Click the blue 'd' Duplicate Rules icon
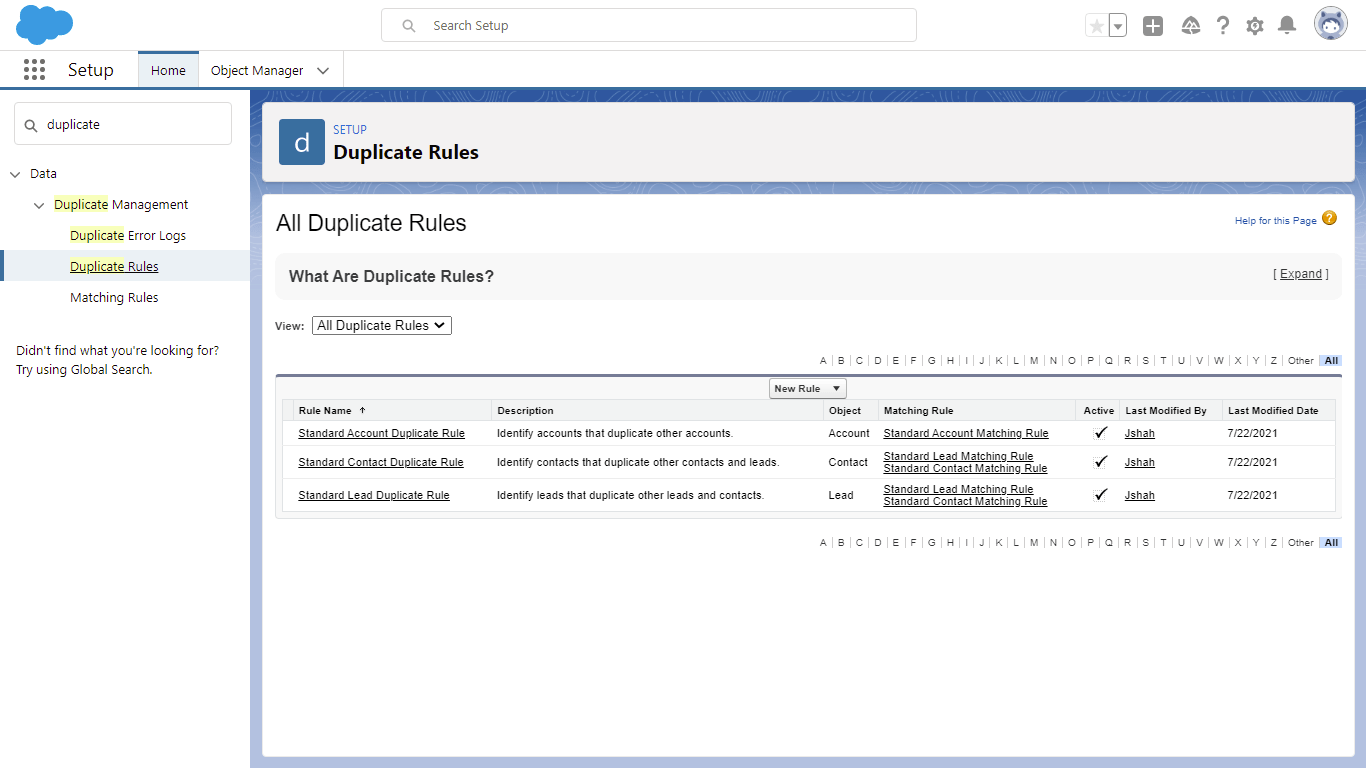 (x=302, y=142)
